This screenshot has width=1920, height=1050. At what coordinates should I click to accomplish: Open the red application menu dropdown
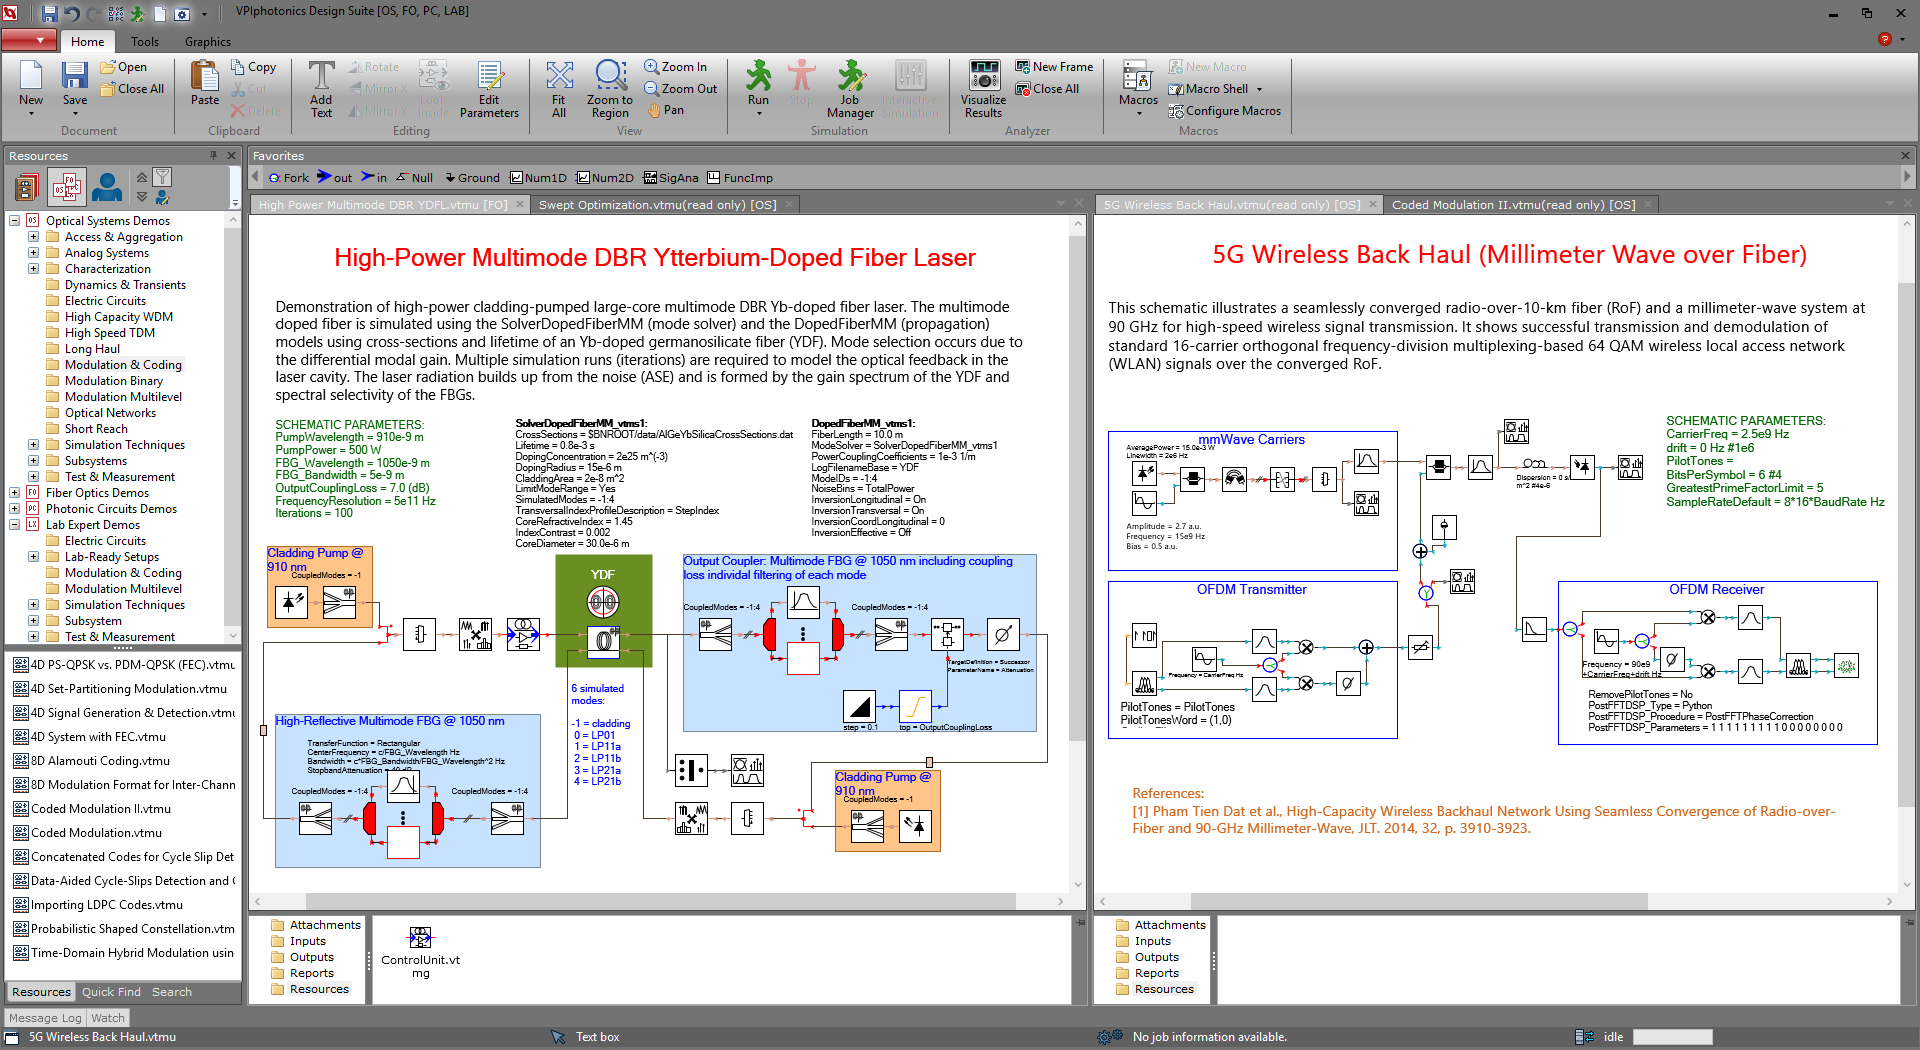pyautogui.click(x=28, y=41)
